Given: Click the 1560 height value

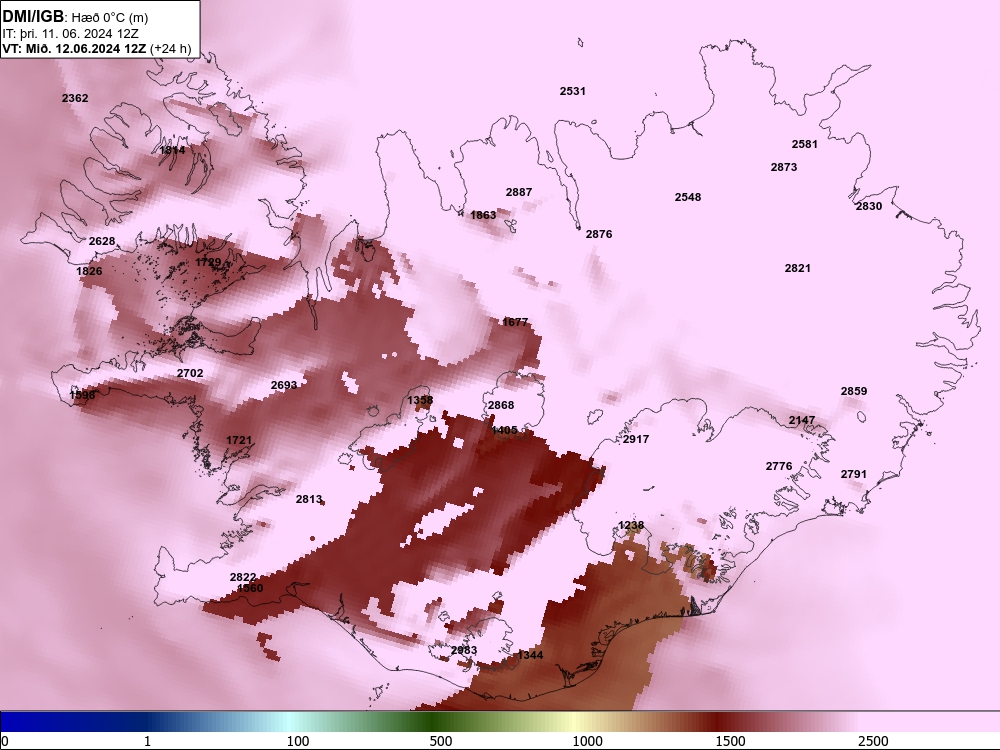Looking at the screenshot, I should click(250, 588).
